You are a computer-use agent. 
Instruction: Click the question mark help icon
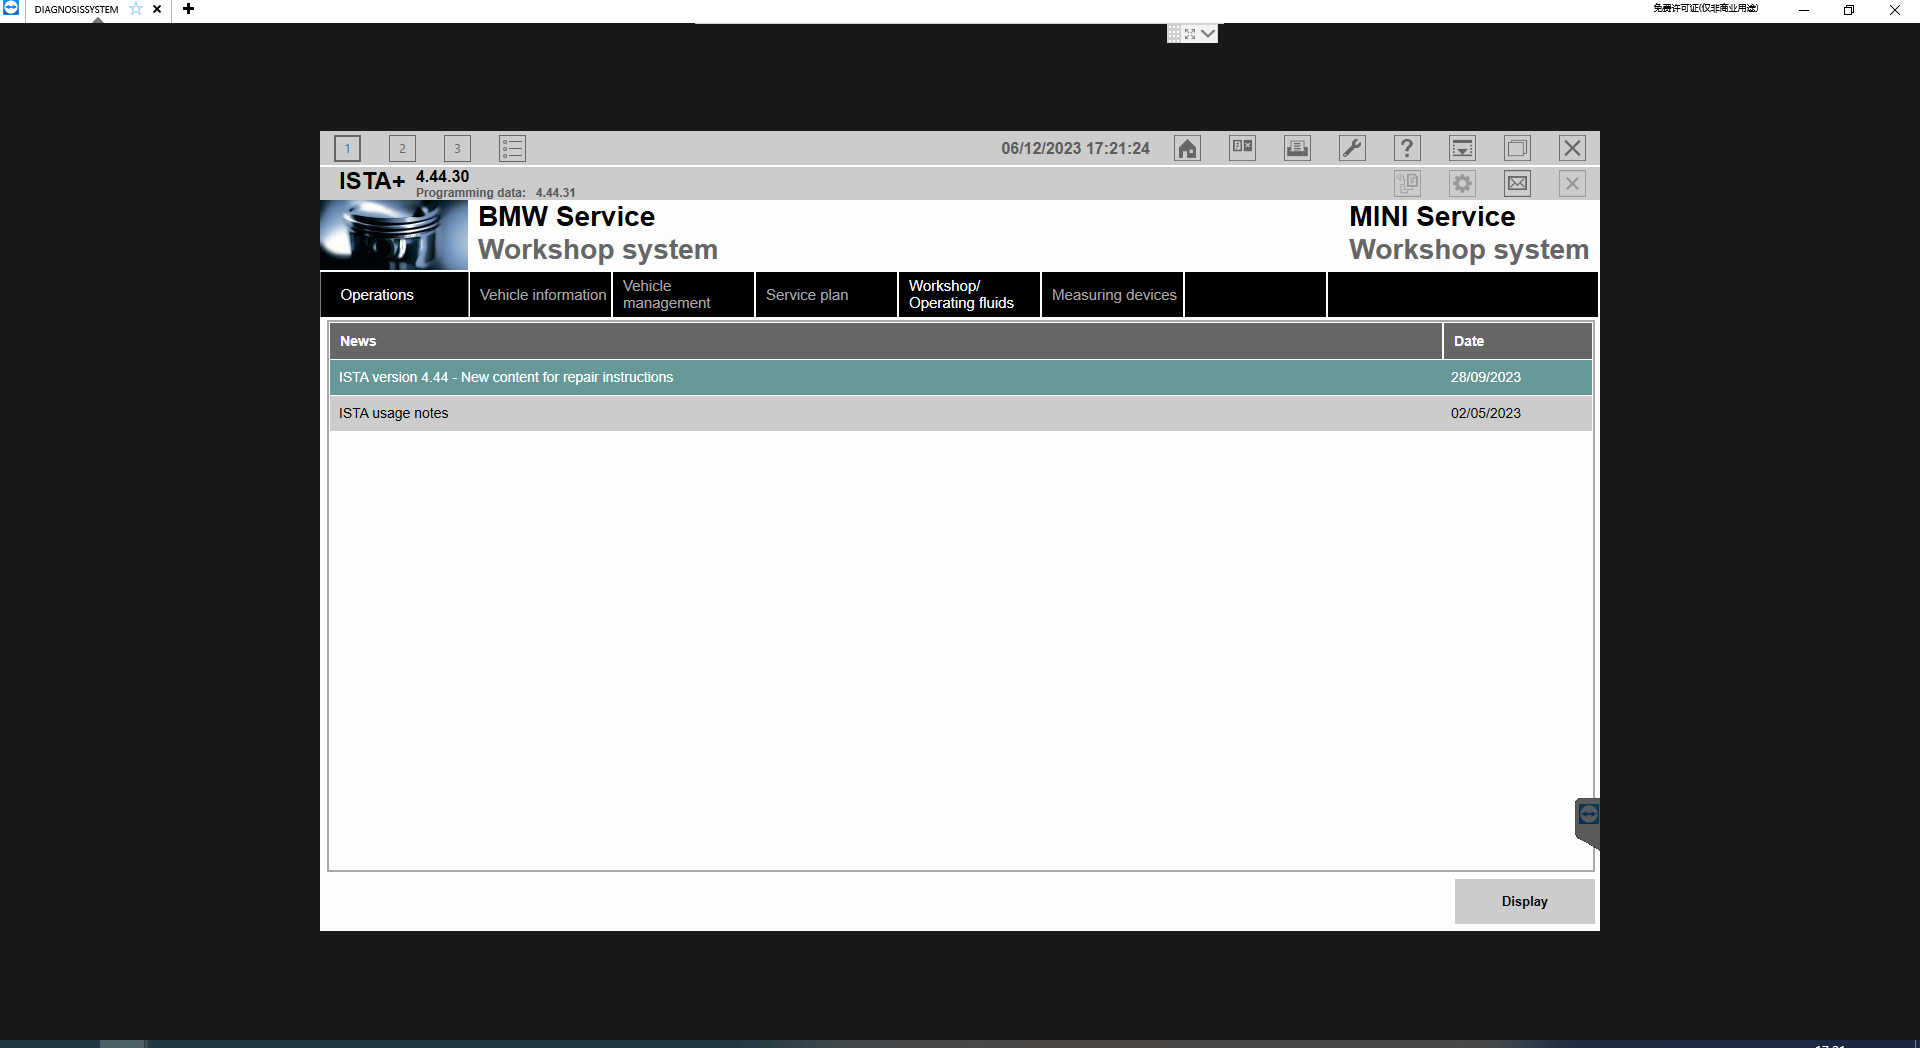1407,149
